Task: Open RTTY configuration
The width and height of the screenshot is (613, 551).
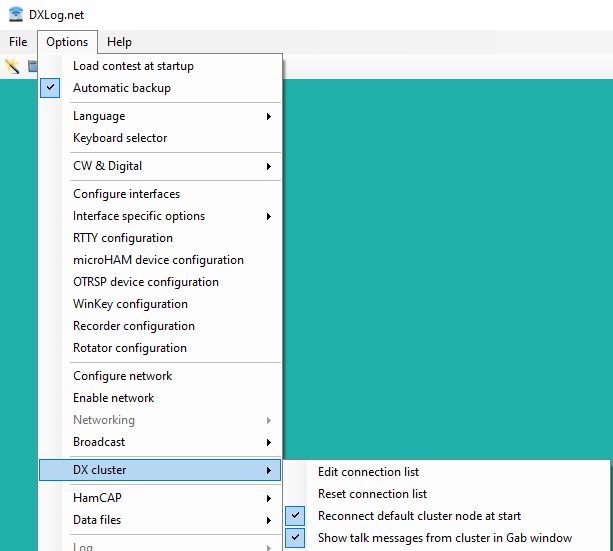Action: point(160,238)
